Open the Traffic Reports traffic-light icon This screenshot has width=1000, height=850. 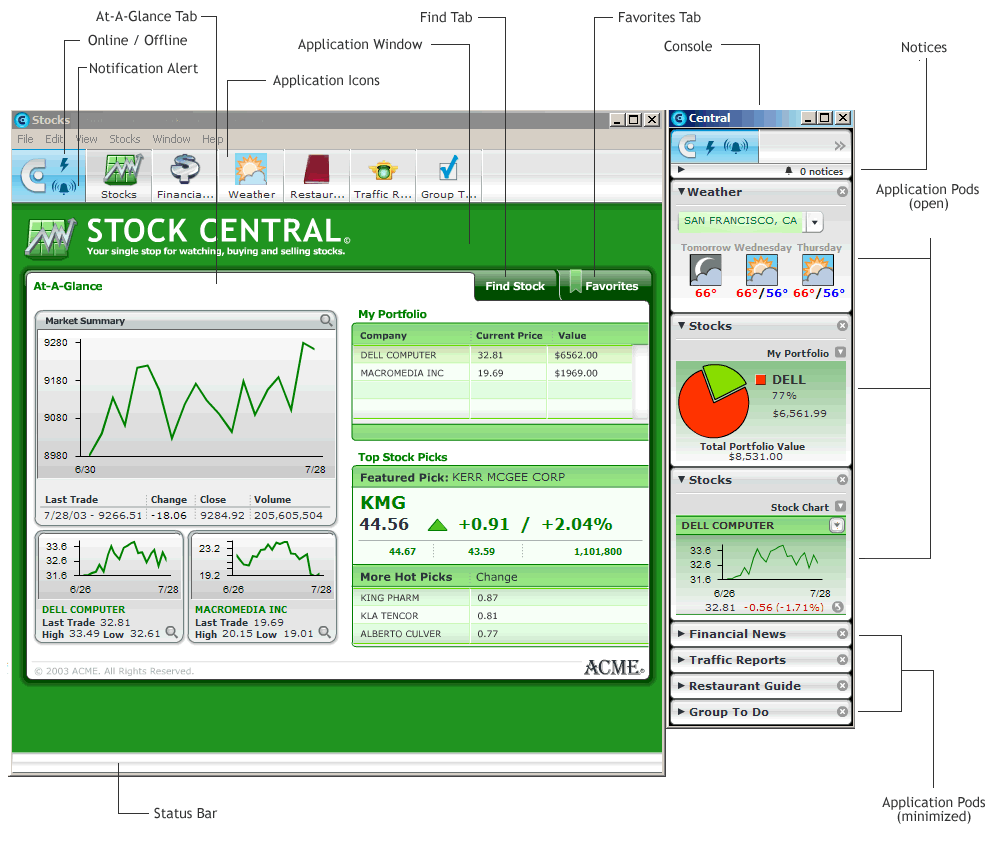[383, 176]
